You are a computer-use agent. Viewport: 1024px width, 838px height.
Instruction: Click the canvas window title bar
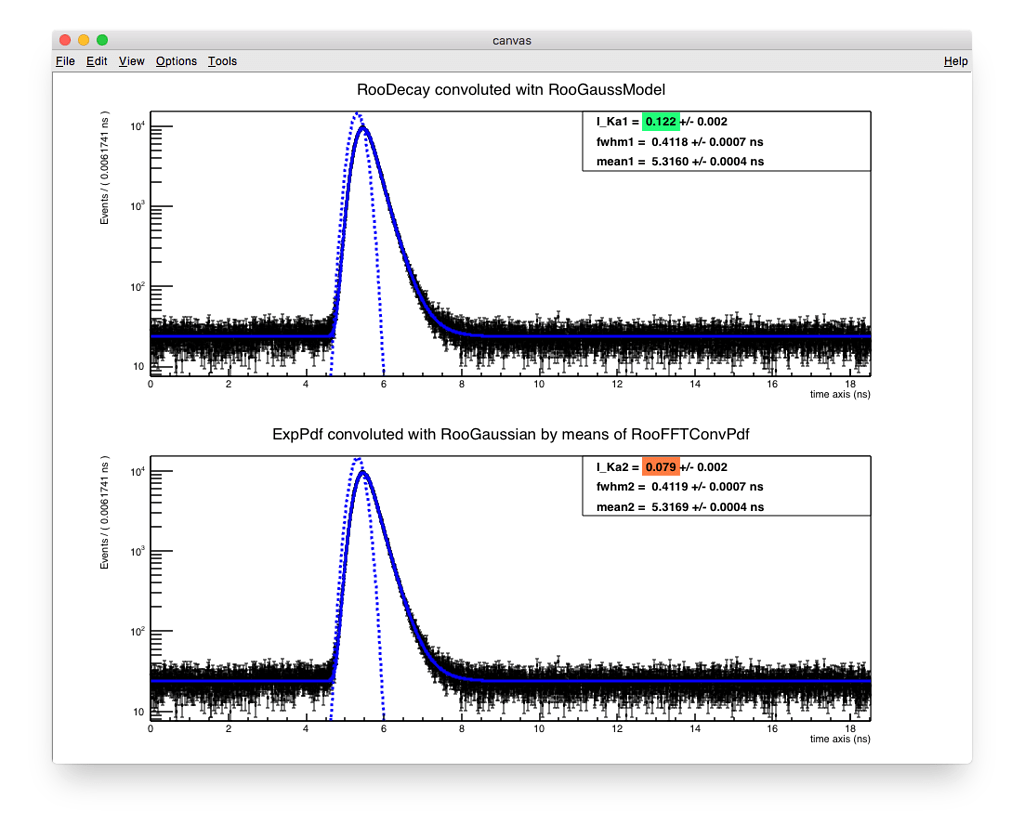512,40
